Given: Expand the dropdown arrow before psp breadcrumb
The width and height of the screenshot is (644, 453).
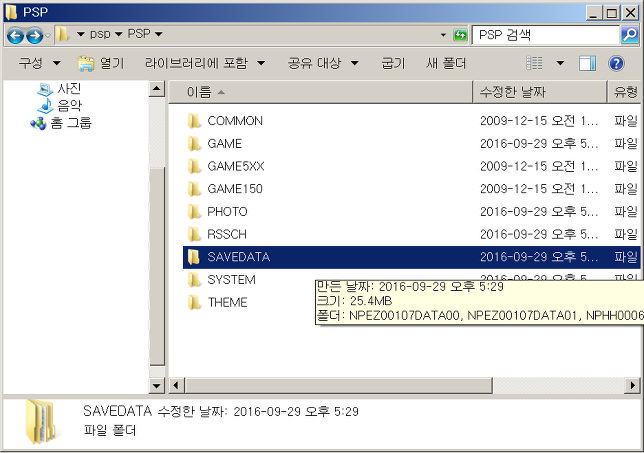Looking at the screenshot, I should click(x=80, y=34).
